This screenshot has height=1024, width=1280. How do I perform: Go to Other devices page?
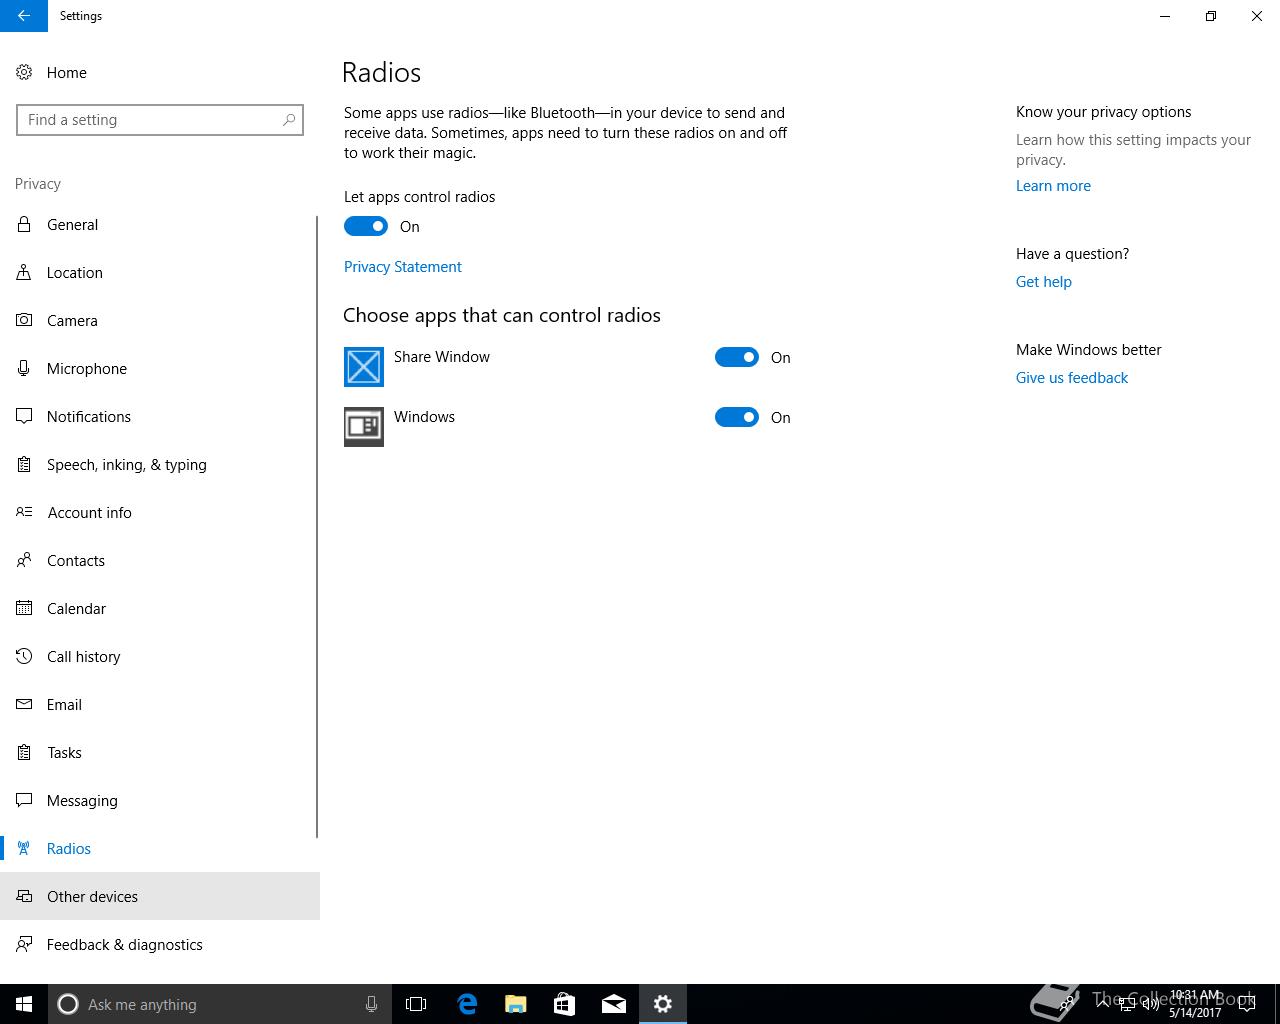coord(160,897)
